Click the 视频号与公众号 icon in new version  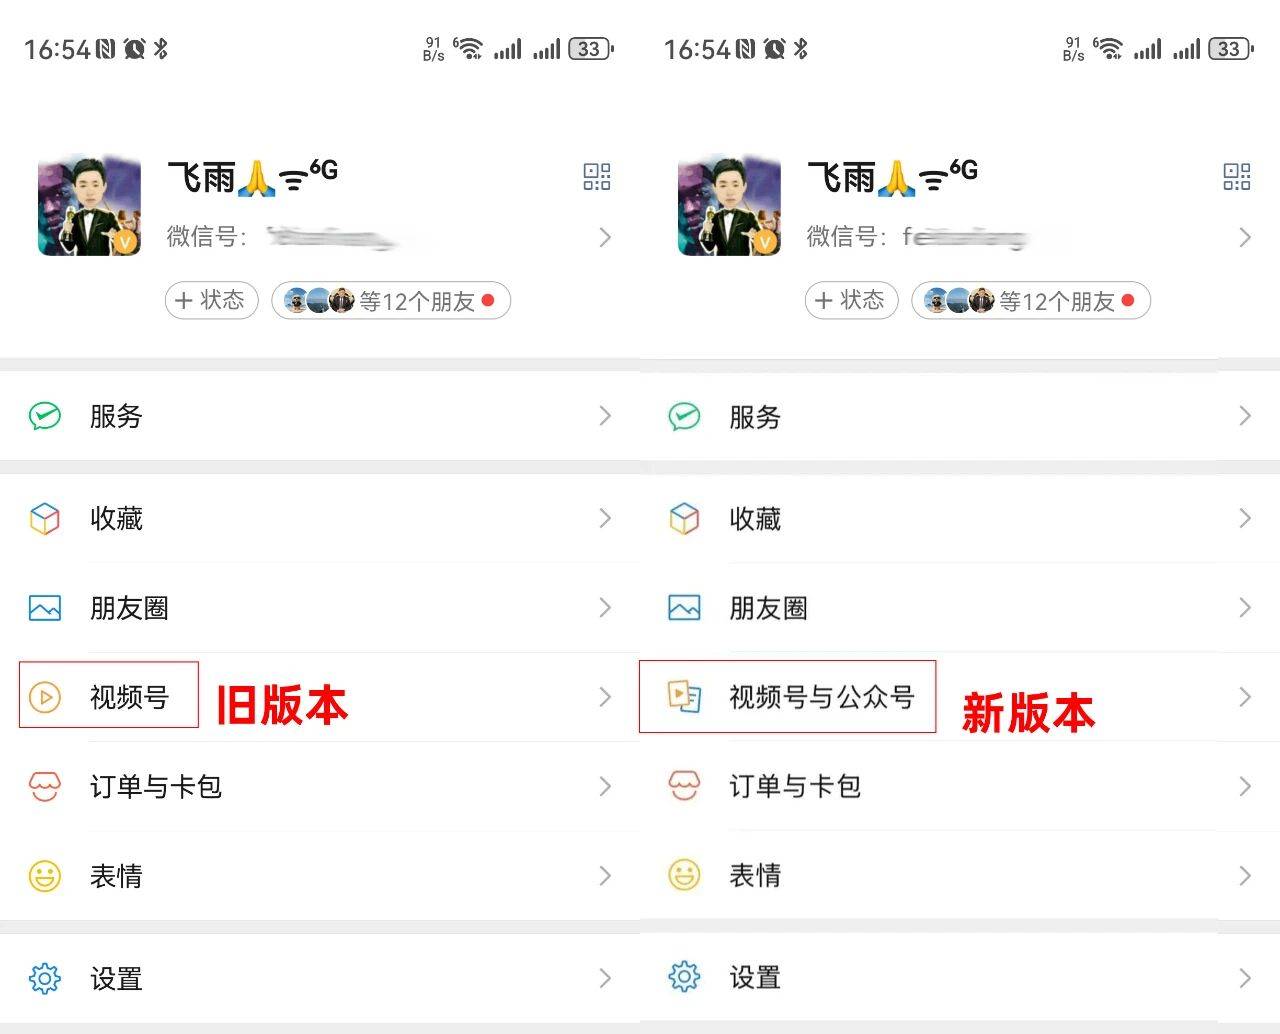click(685, 696)
